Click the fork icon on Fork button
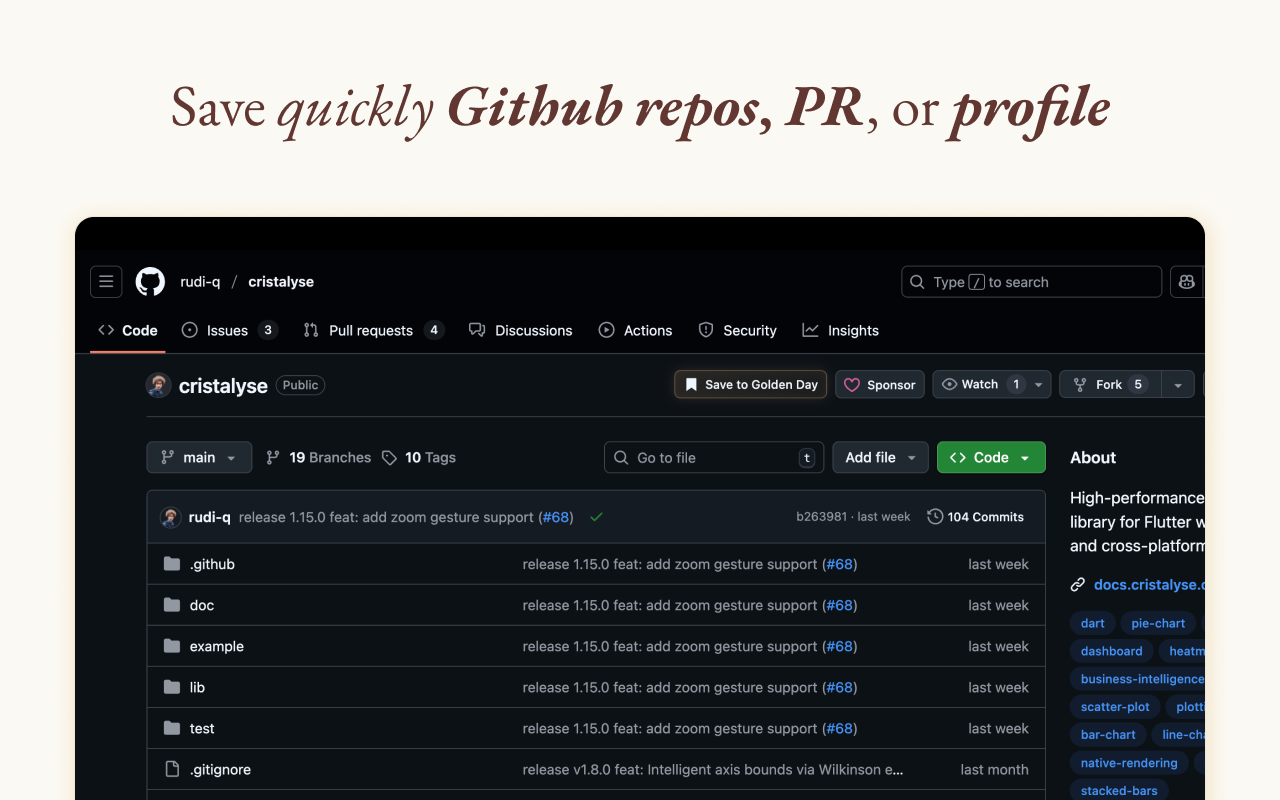Viewport: 1280px width, 800px height. (1080, 384)
